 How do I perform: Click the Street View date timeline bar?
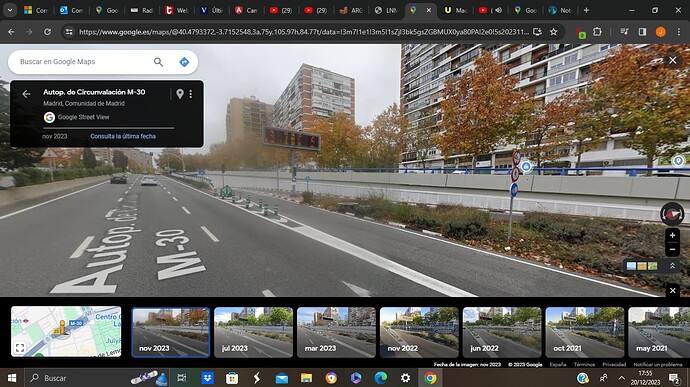[x=109, y=128]
